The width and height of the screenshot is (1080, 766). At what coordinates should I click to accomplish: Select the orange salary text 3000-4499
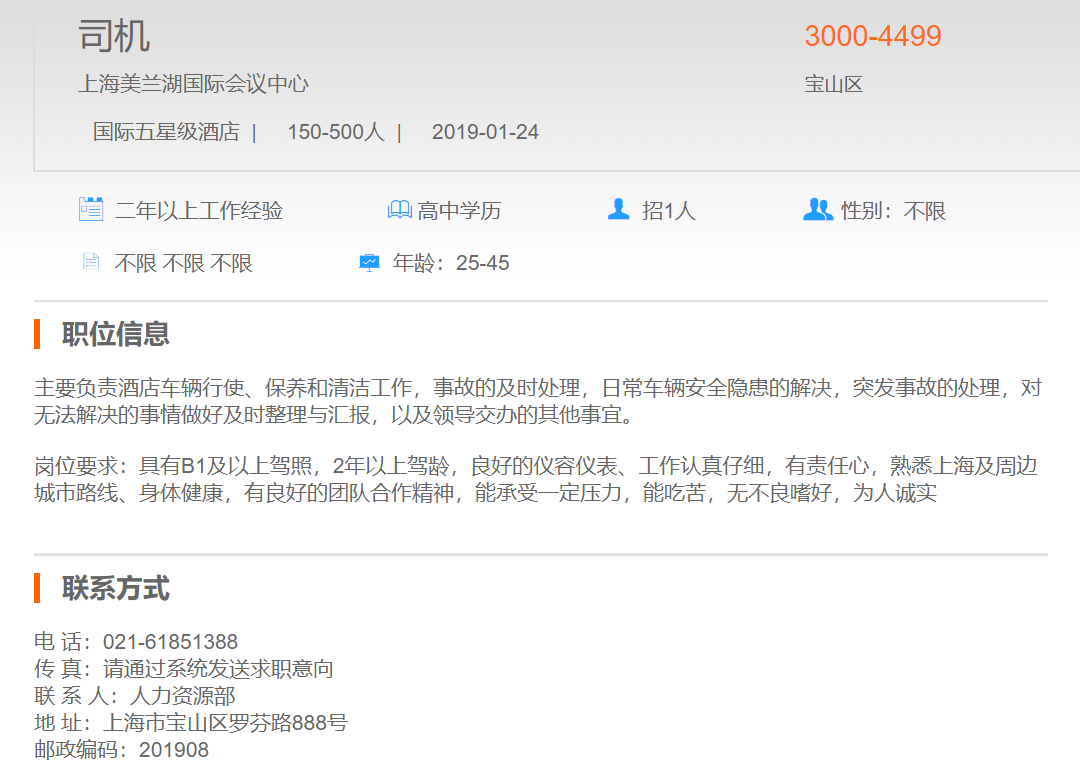(x=872, y=37)
